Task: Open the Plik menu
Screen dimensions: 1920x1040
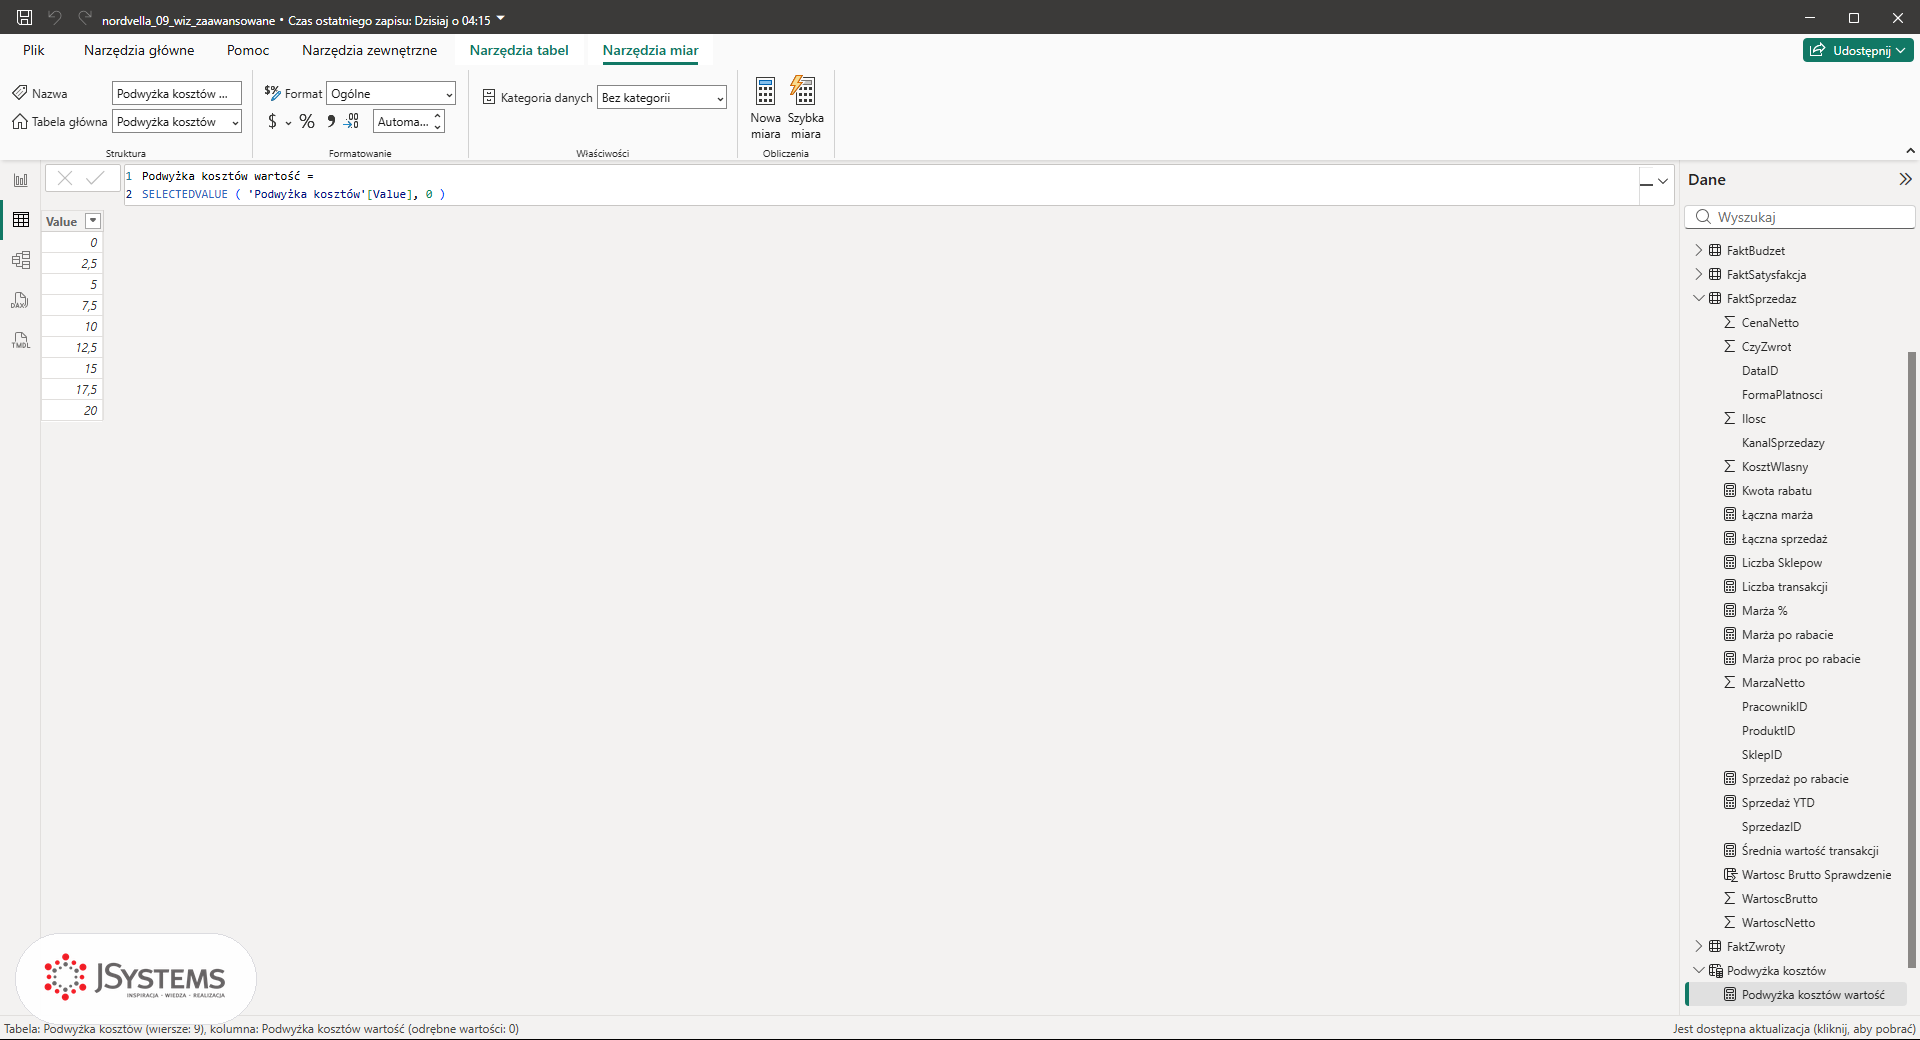Action: coord(34,50)
